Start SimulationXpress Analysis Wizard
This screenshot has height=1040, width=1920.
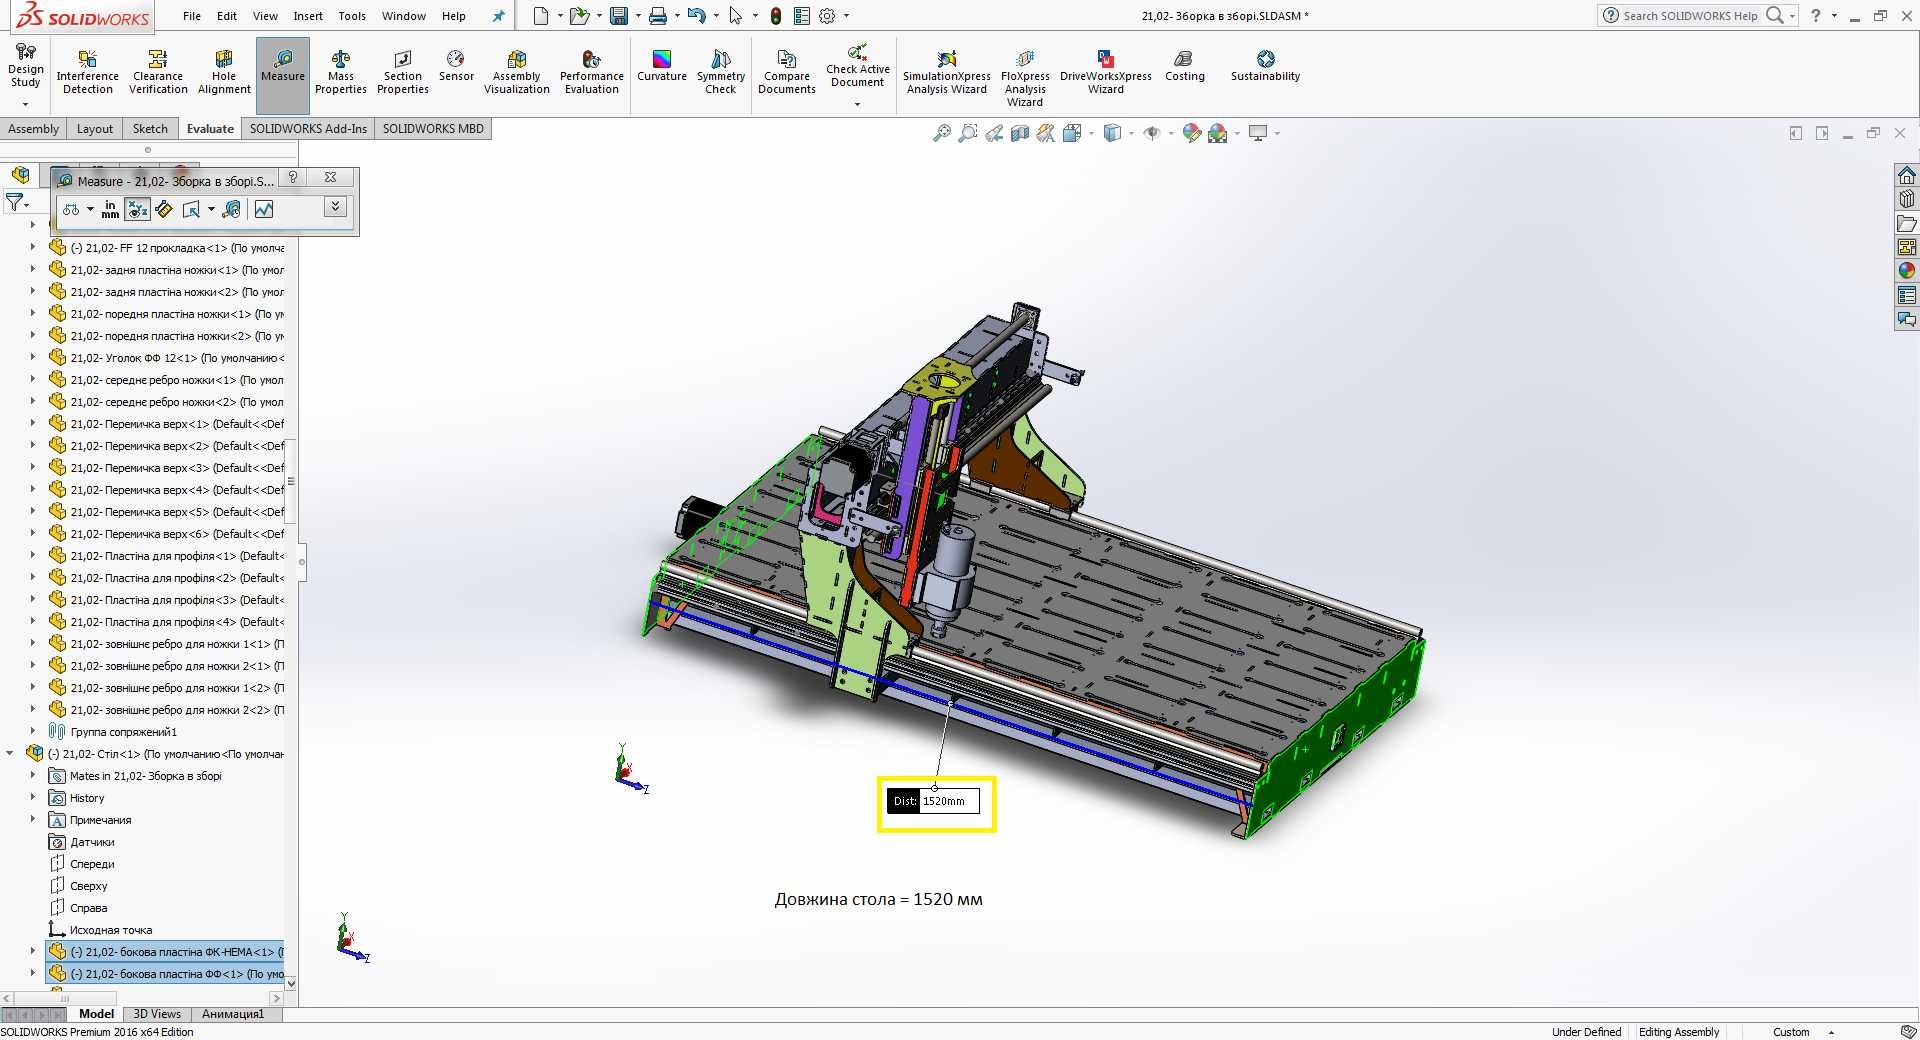coord(947,72)
